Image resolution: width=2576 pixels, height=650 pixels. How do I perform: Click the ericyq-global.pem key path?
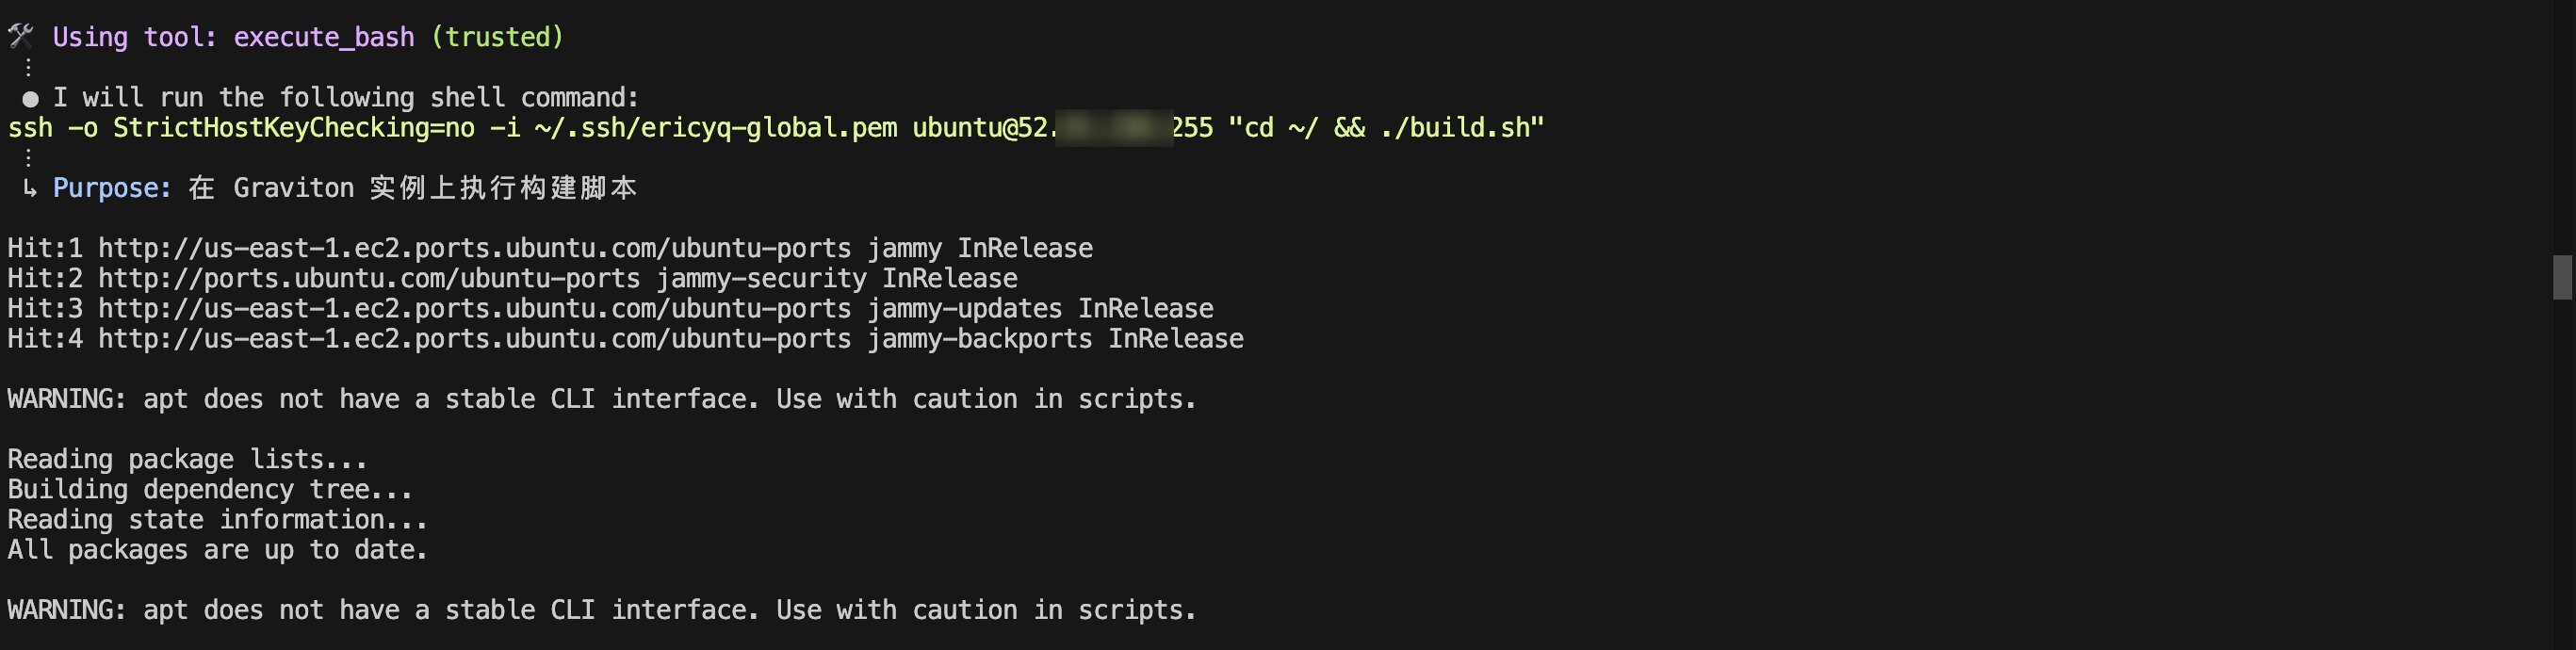pyautogui.click(x=715, y=128)
